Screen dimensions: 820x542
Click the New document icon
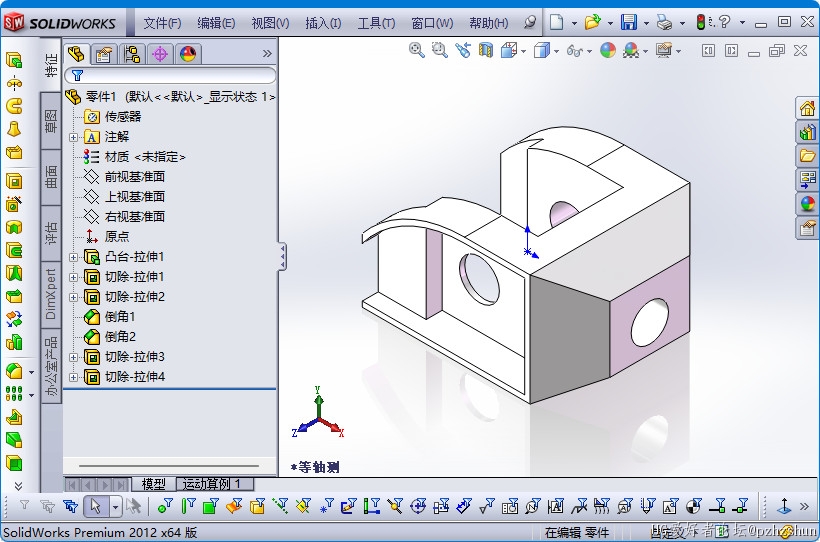coord(556,22)
